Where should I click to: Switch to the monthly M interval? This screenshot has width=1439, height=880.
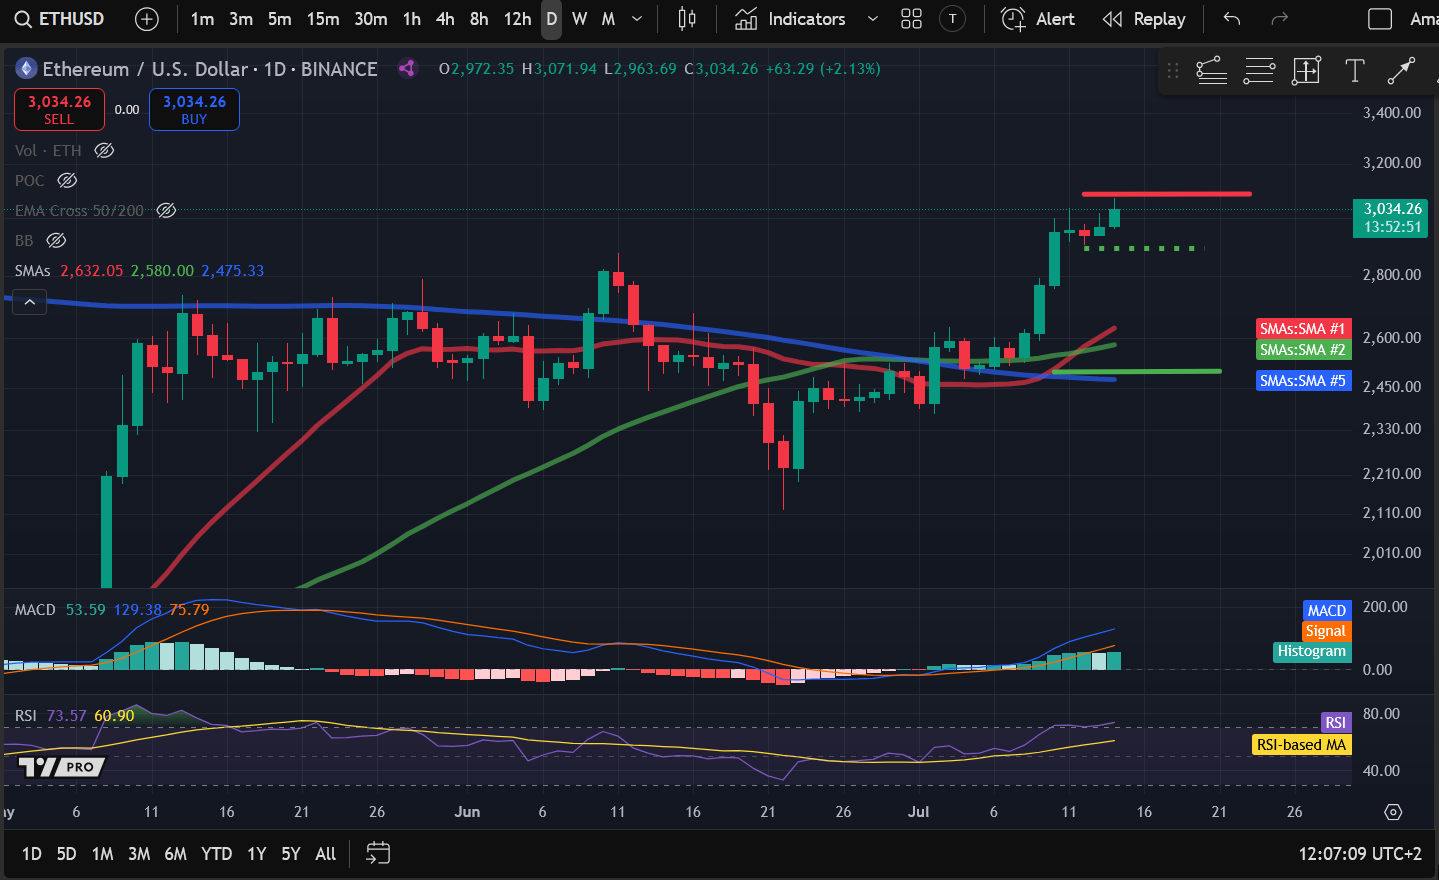[x=608, y=19]
